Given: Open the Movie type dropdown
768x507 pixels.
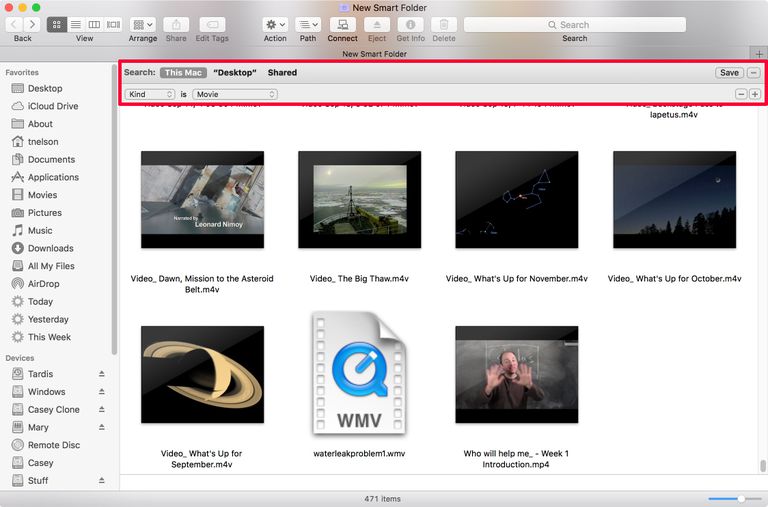Looking at the screenshot, I should [235, 94].
